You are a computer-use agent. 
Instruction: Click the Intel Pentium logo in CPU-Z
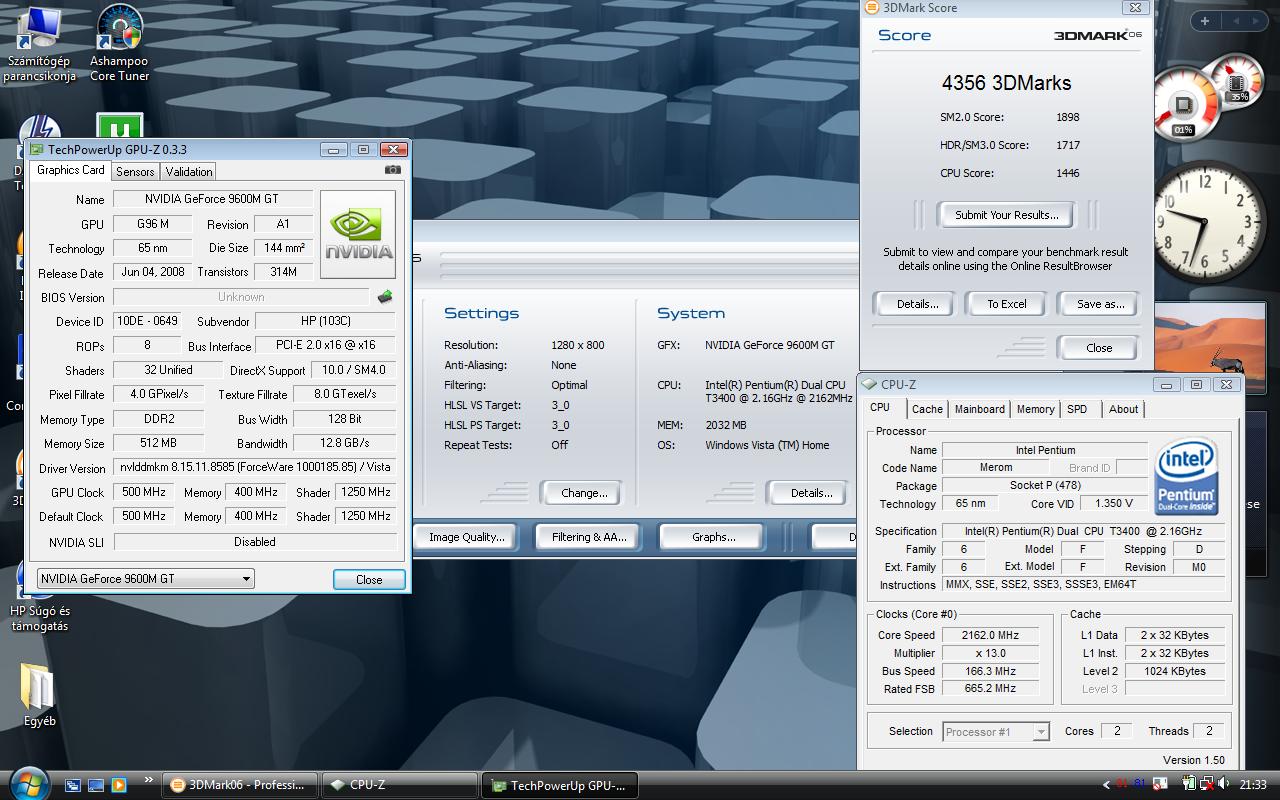1186,476
